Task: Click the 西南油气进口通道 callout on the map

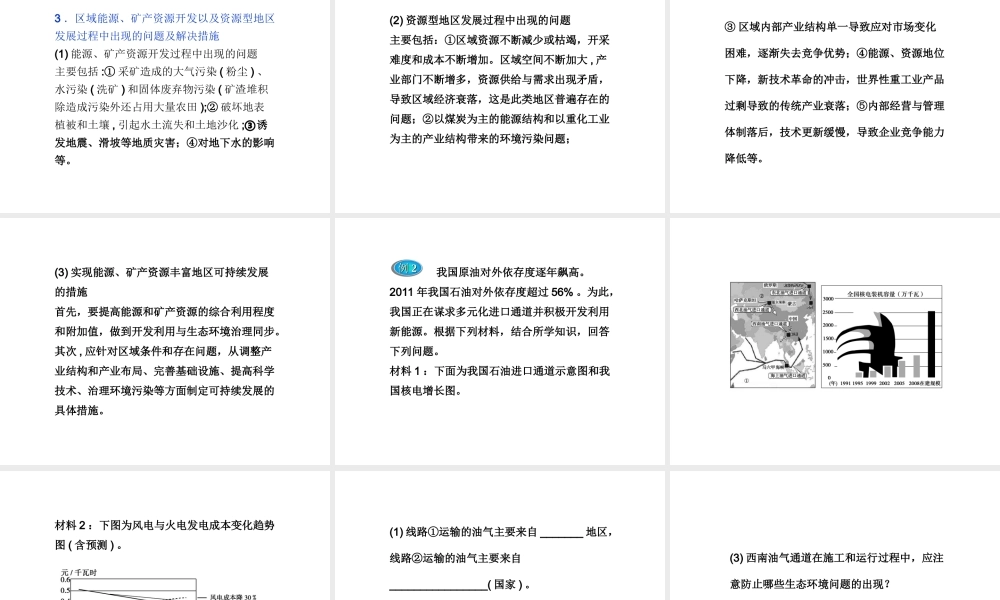Action: [x=768, y=324]
